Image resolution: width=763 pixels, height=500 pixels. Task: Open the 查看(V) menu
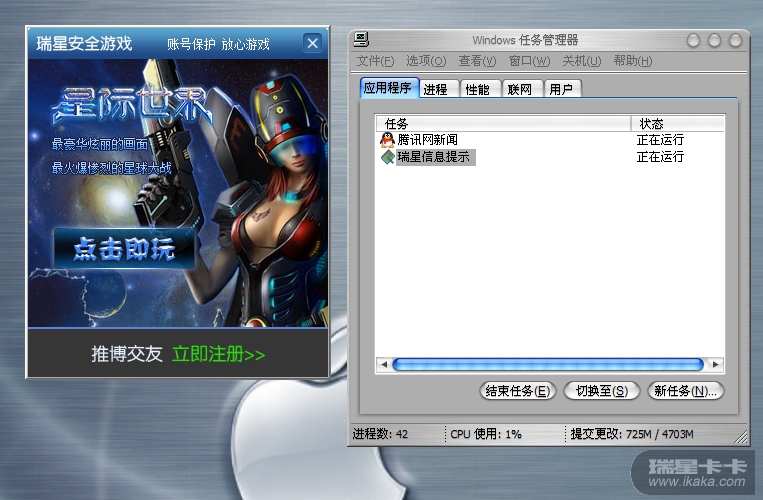pyautogui.click(x=477, y=61)
